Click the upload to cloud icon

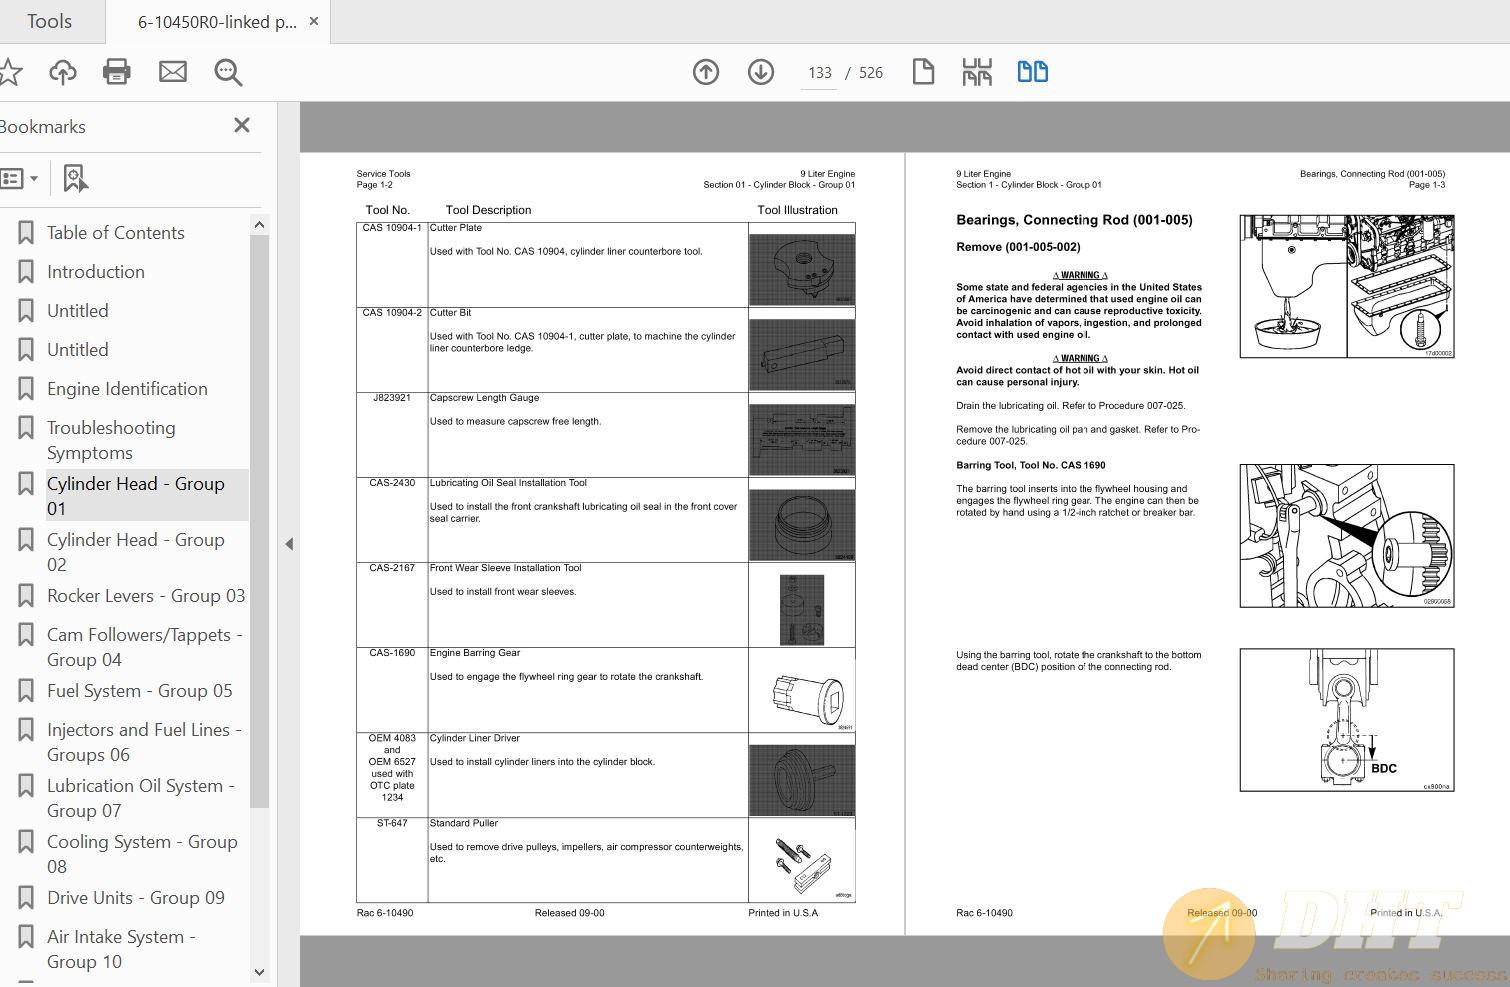click(x=62, y=72)
